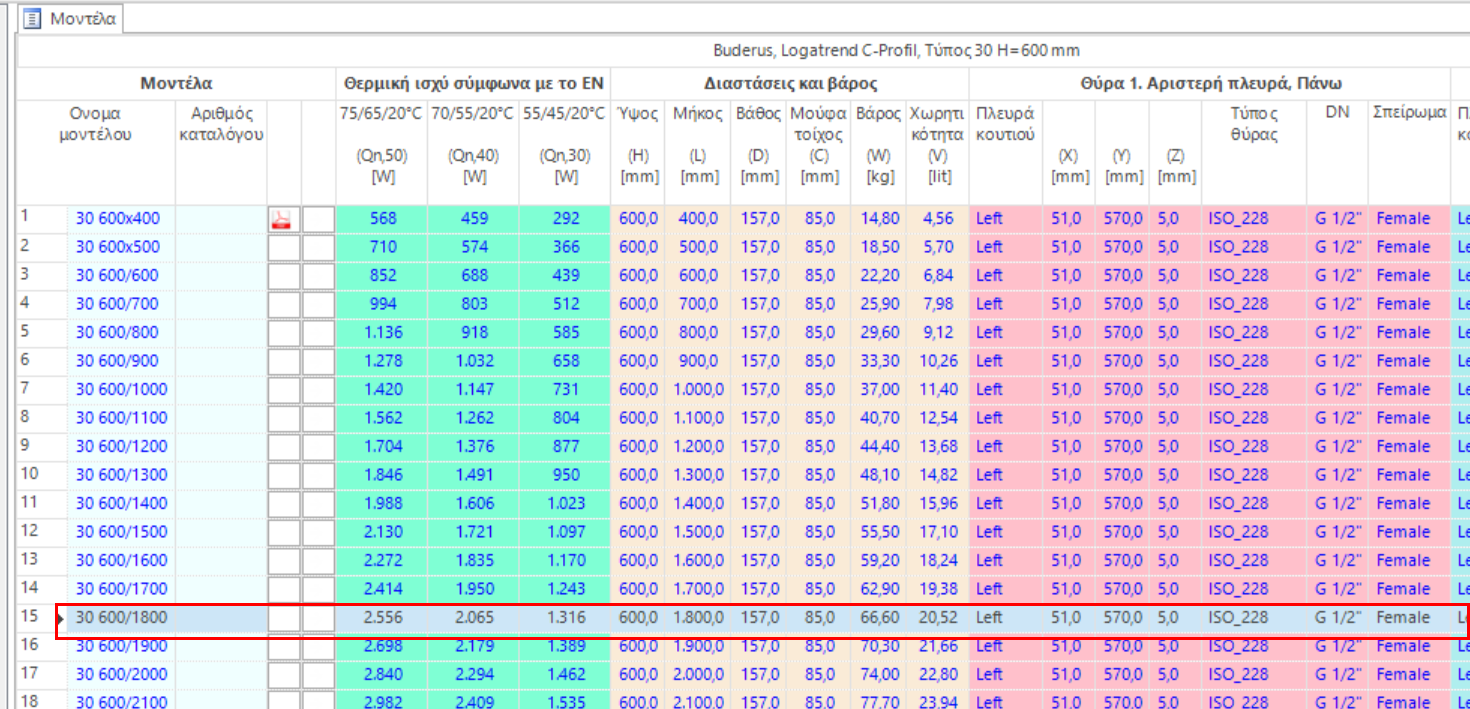This screenshot has width=1470, height=709.
Task: Click the Διαστάσεις και βάρος group header
Action: (790, 83)
